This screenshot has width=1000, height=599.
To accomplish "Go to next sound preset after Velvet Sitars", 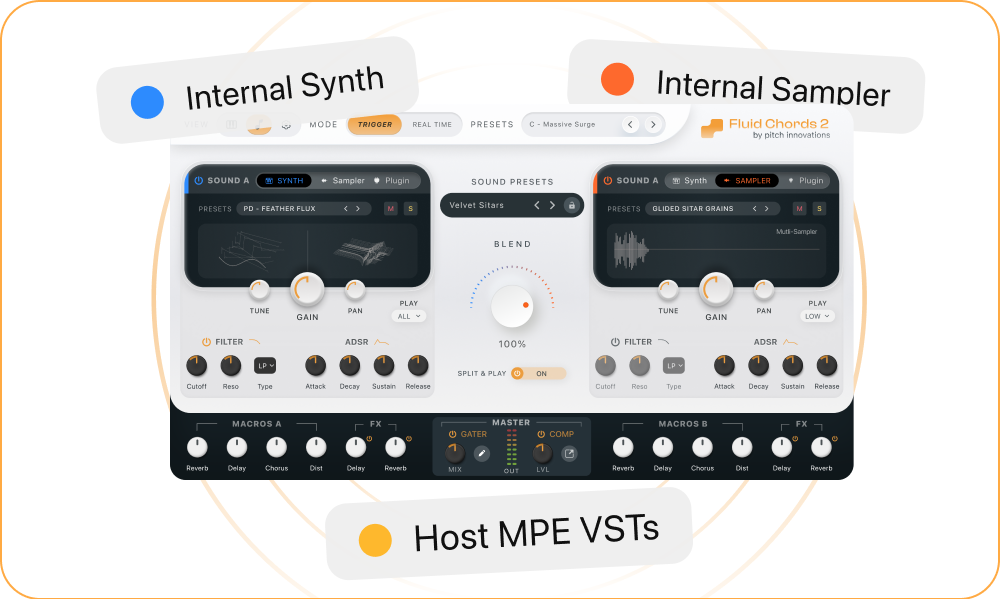I will (x=552, y=205).
